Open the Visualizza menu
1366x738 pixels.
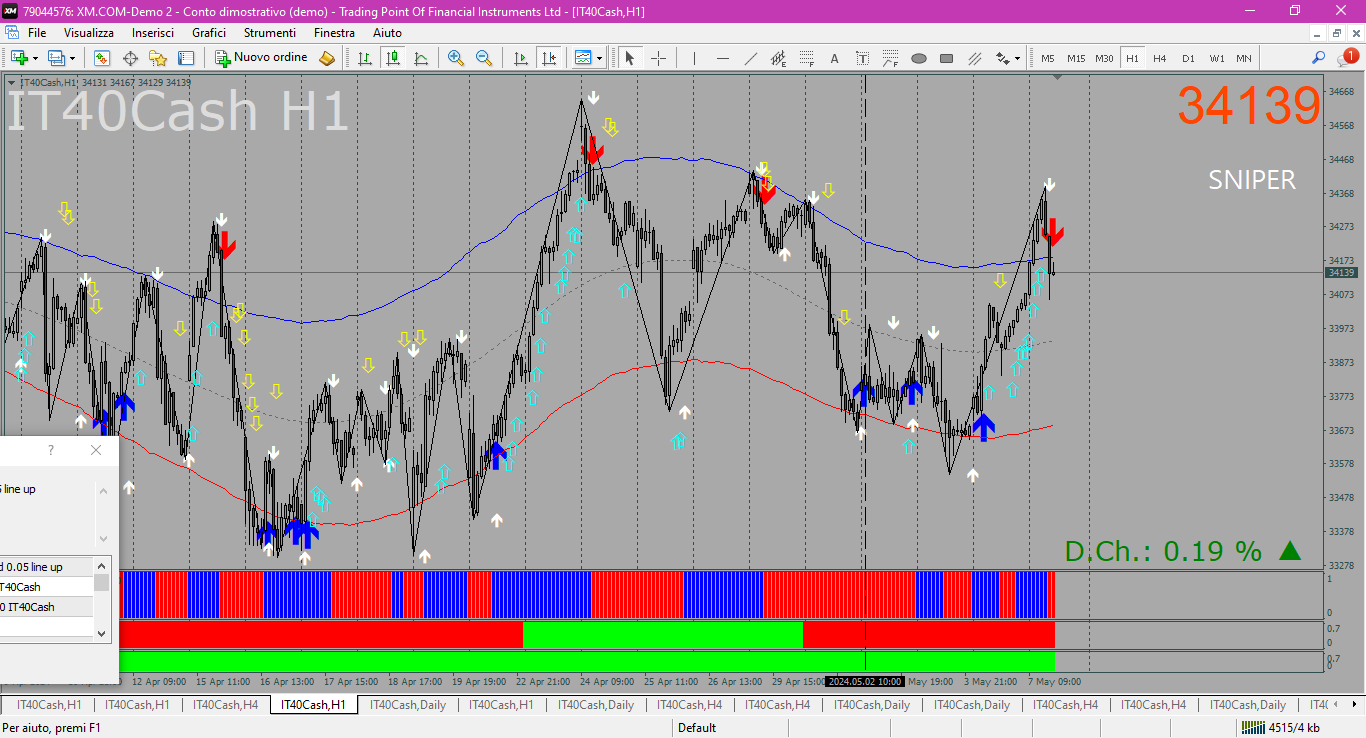(89, 33)
